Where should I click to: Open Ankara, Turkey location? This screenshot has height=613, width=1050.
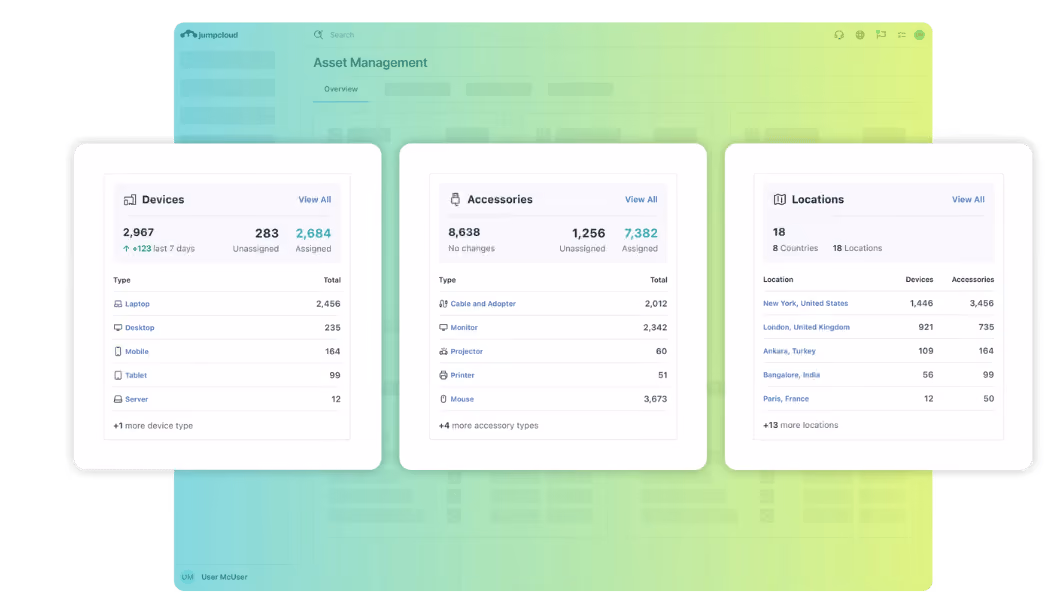[790, 351]
